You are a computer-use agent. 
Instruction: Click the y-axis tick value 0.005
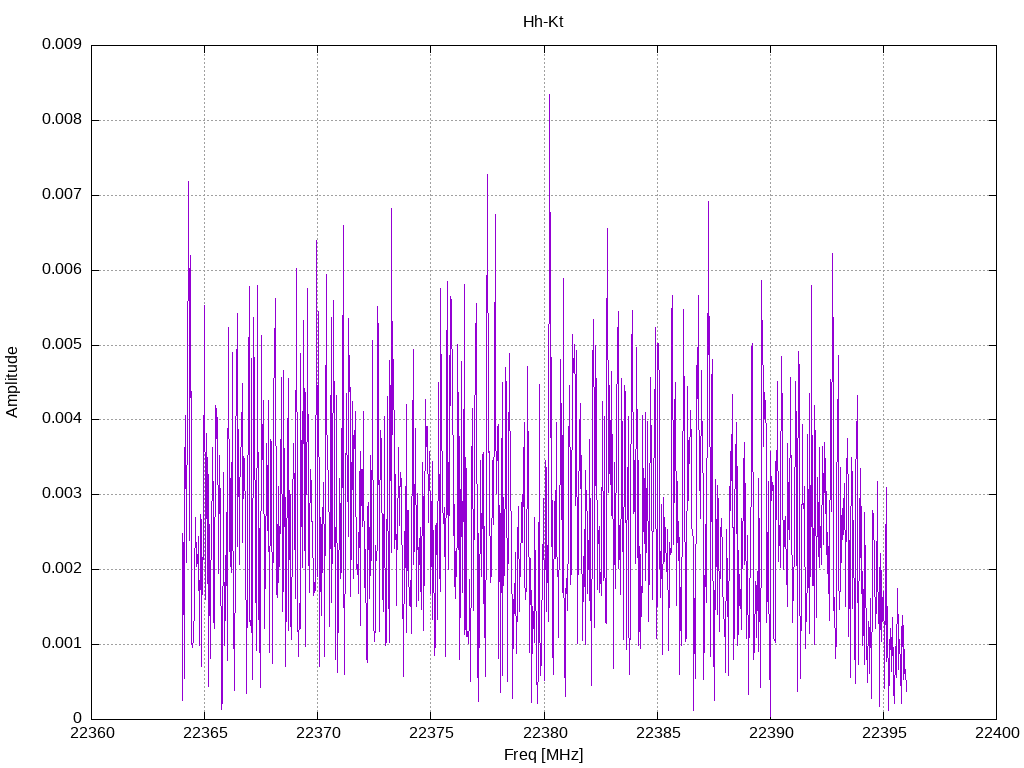62,344
